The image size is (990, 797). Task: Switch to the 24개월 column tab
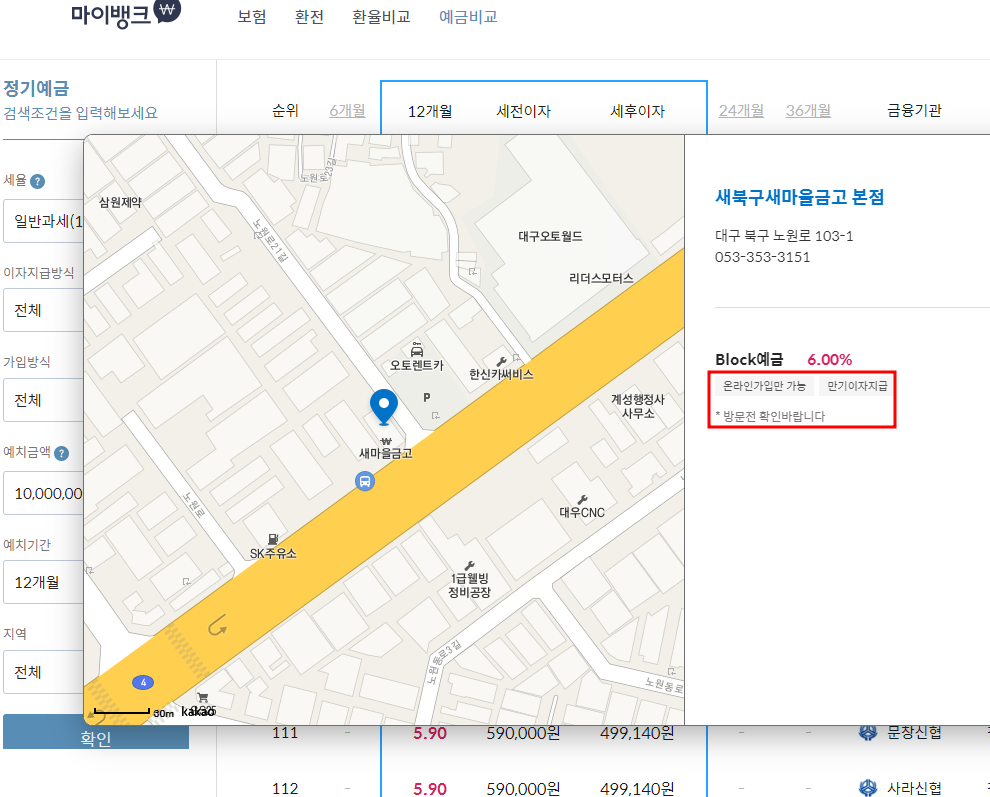(741, 111)
